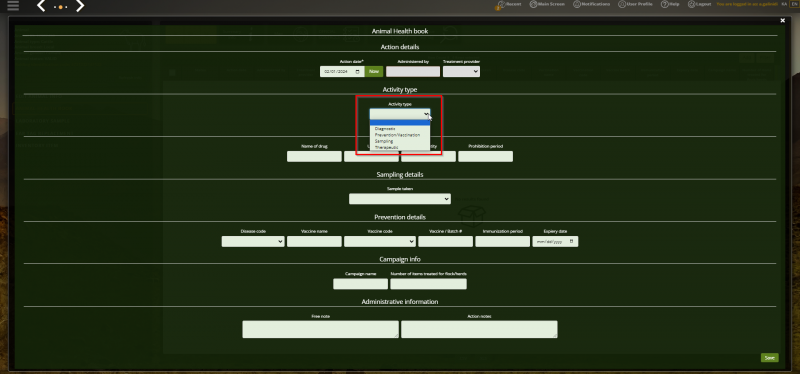Return to Main Screen

[547, 4]
